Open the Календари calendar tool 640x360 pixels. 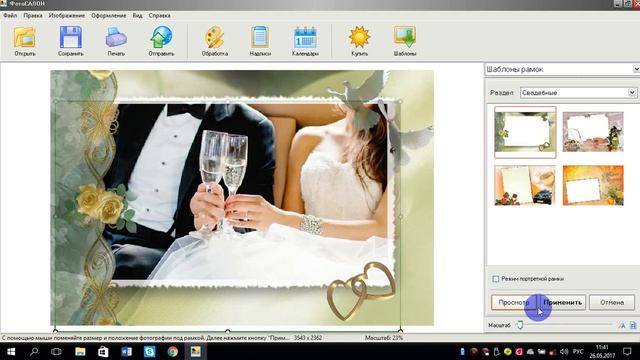[x=305, y=41]
